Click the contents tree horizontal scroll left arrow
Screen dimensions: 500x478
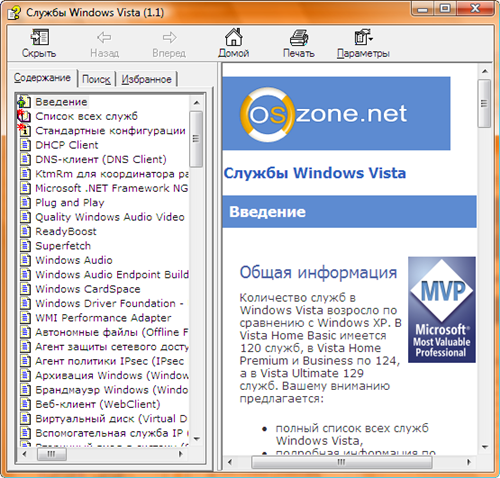tap(24, 454)
